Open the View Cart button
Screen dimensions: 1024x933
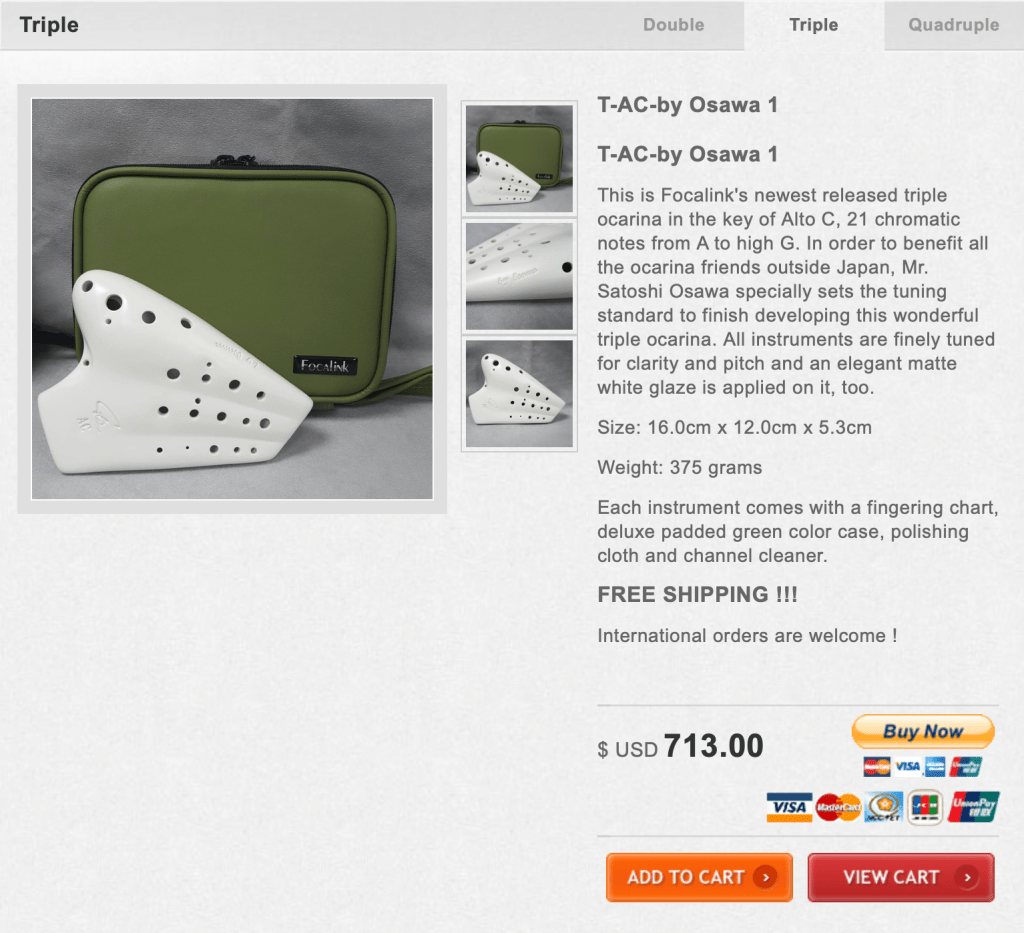(901, 878)
